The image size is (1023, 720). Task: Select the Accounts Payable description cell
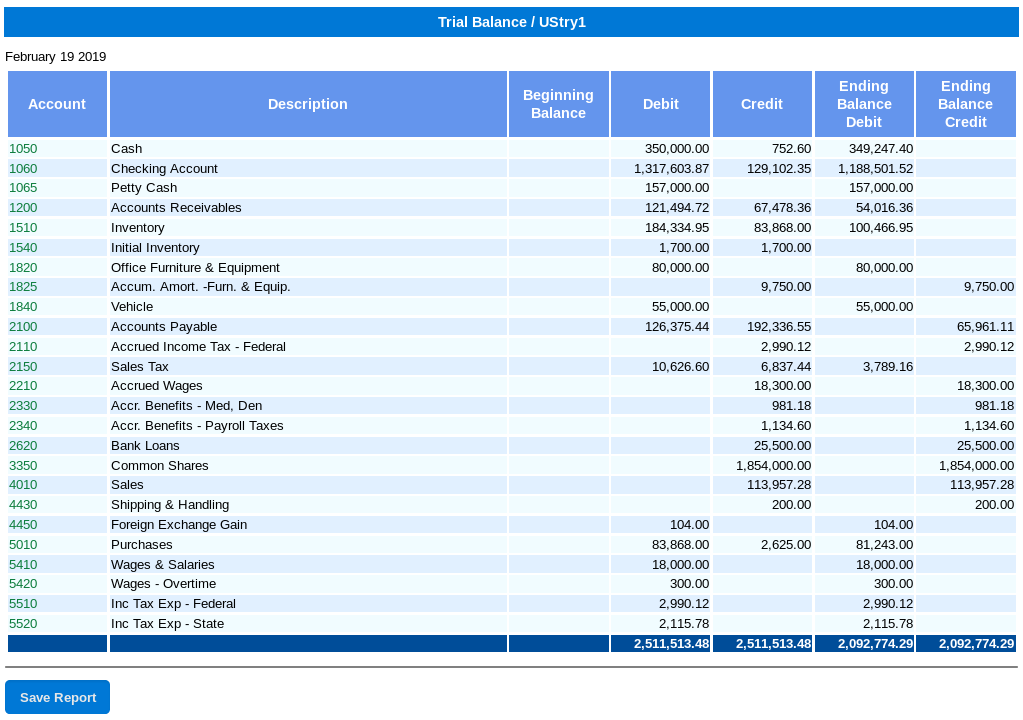tap(308, 327)
